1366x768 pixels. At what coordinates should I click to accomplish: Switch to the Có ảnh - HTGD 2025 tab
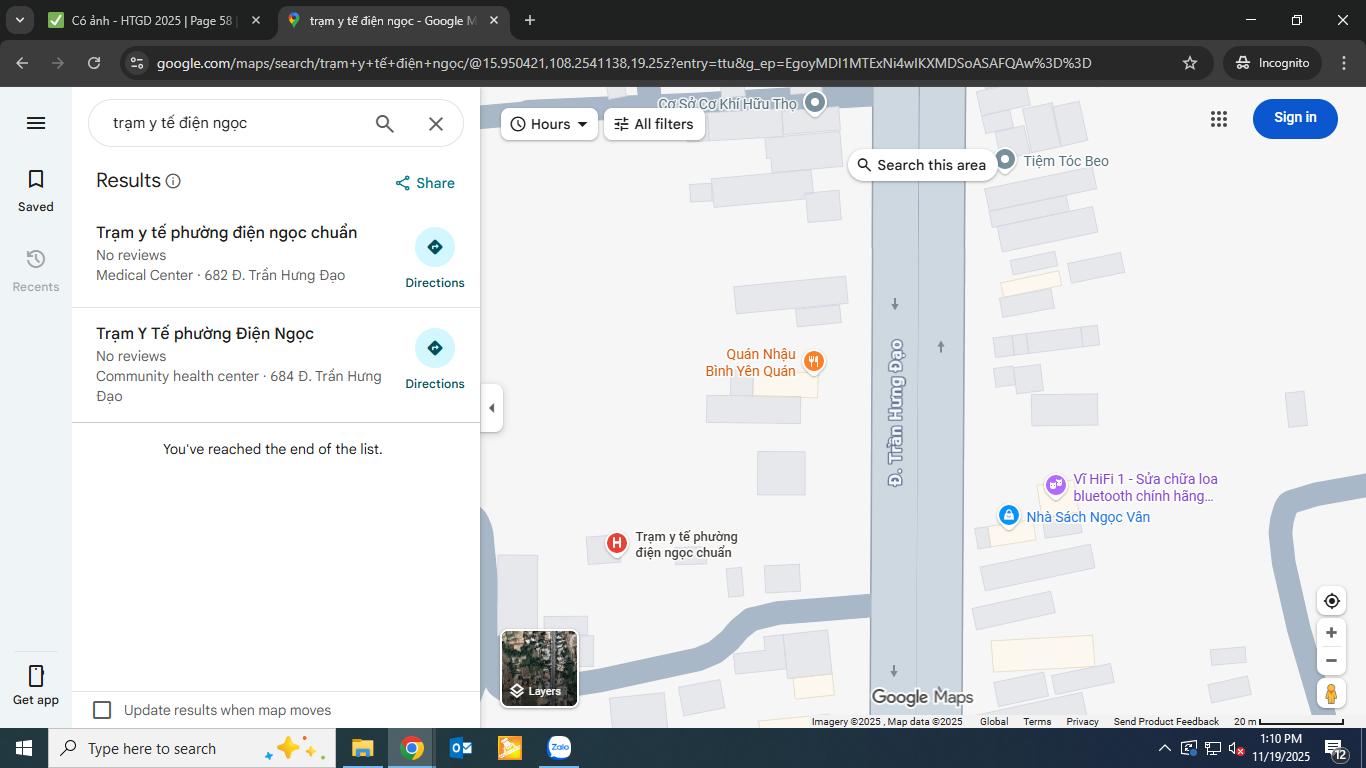[150, 20]
